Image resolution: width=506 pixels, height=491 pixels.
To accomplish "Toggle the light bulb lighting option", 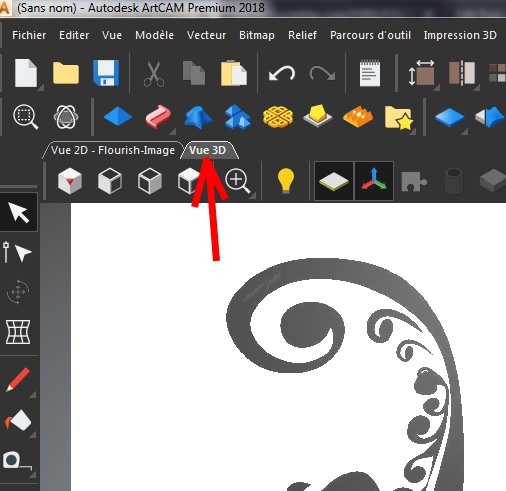I will pos(286,181).
